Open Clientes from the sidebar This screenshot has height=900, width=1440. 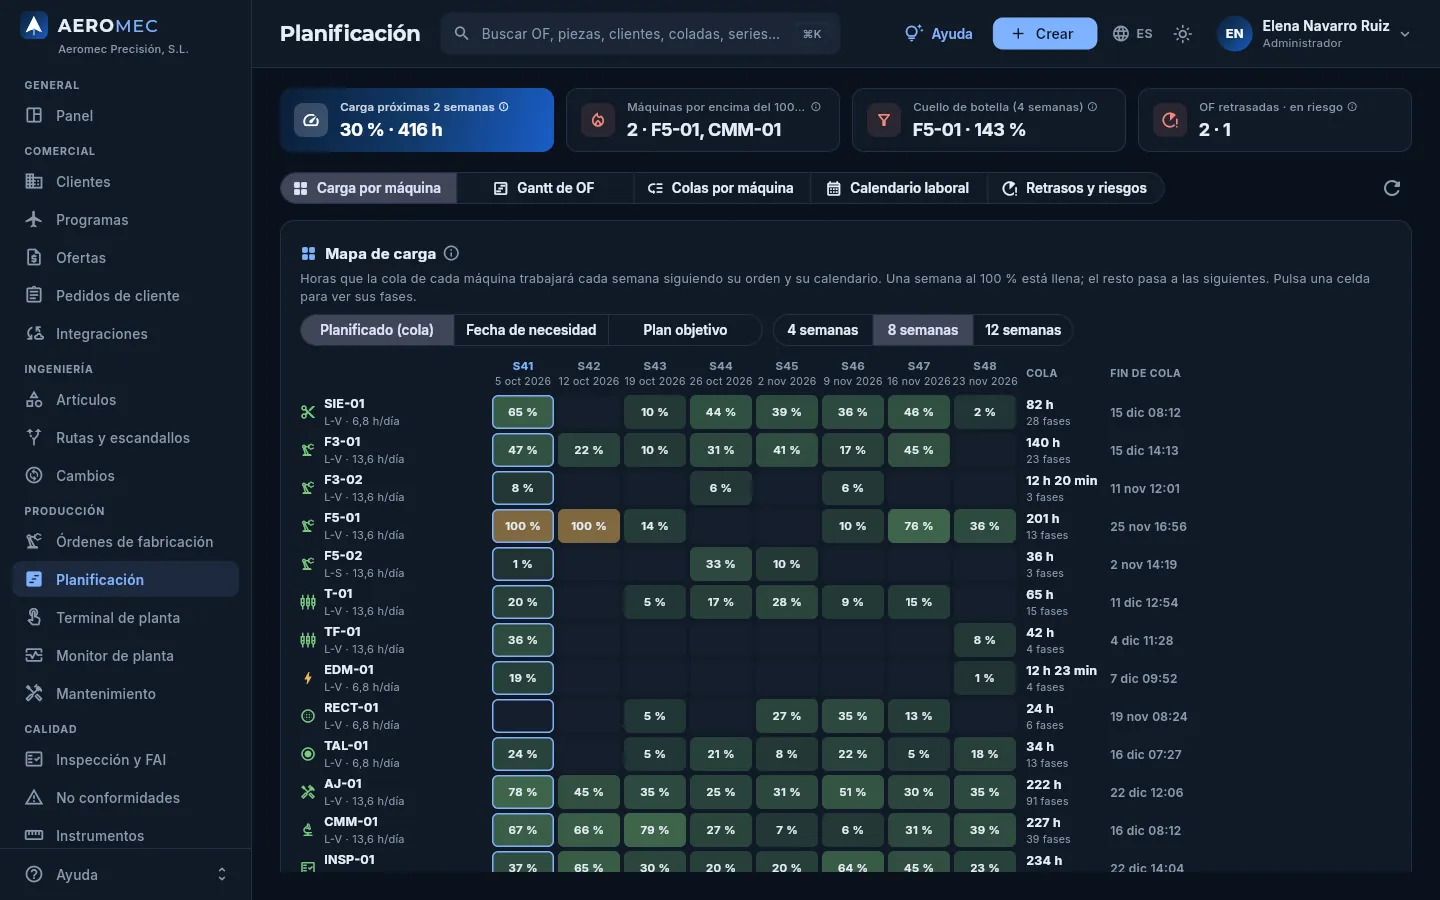(125, 182)
